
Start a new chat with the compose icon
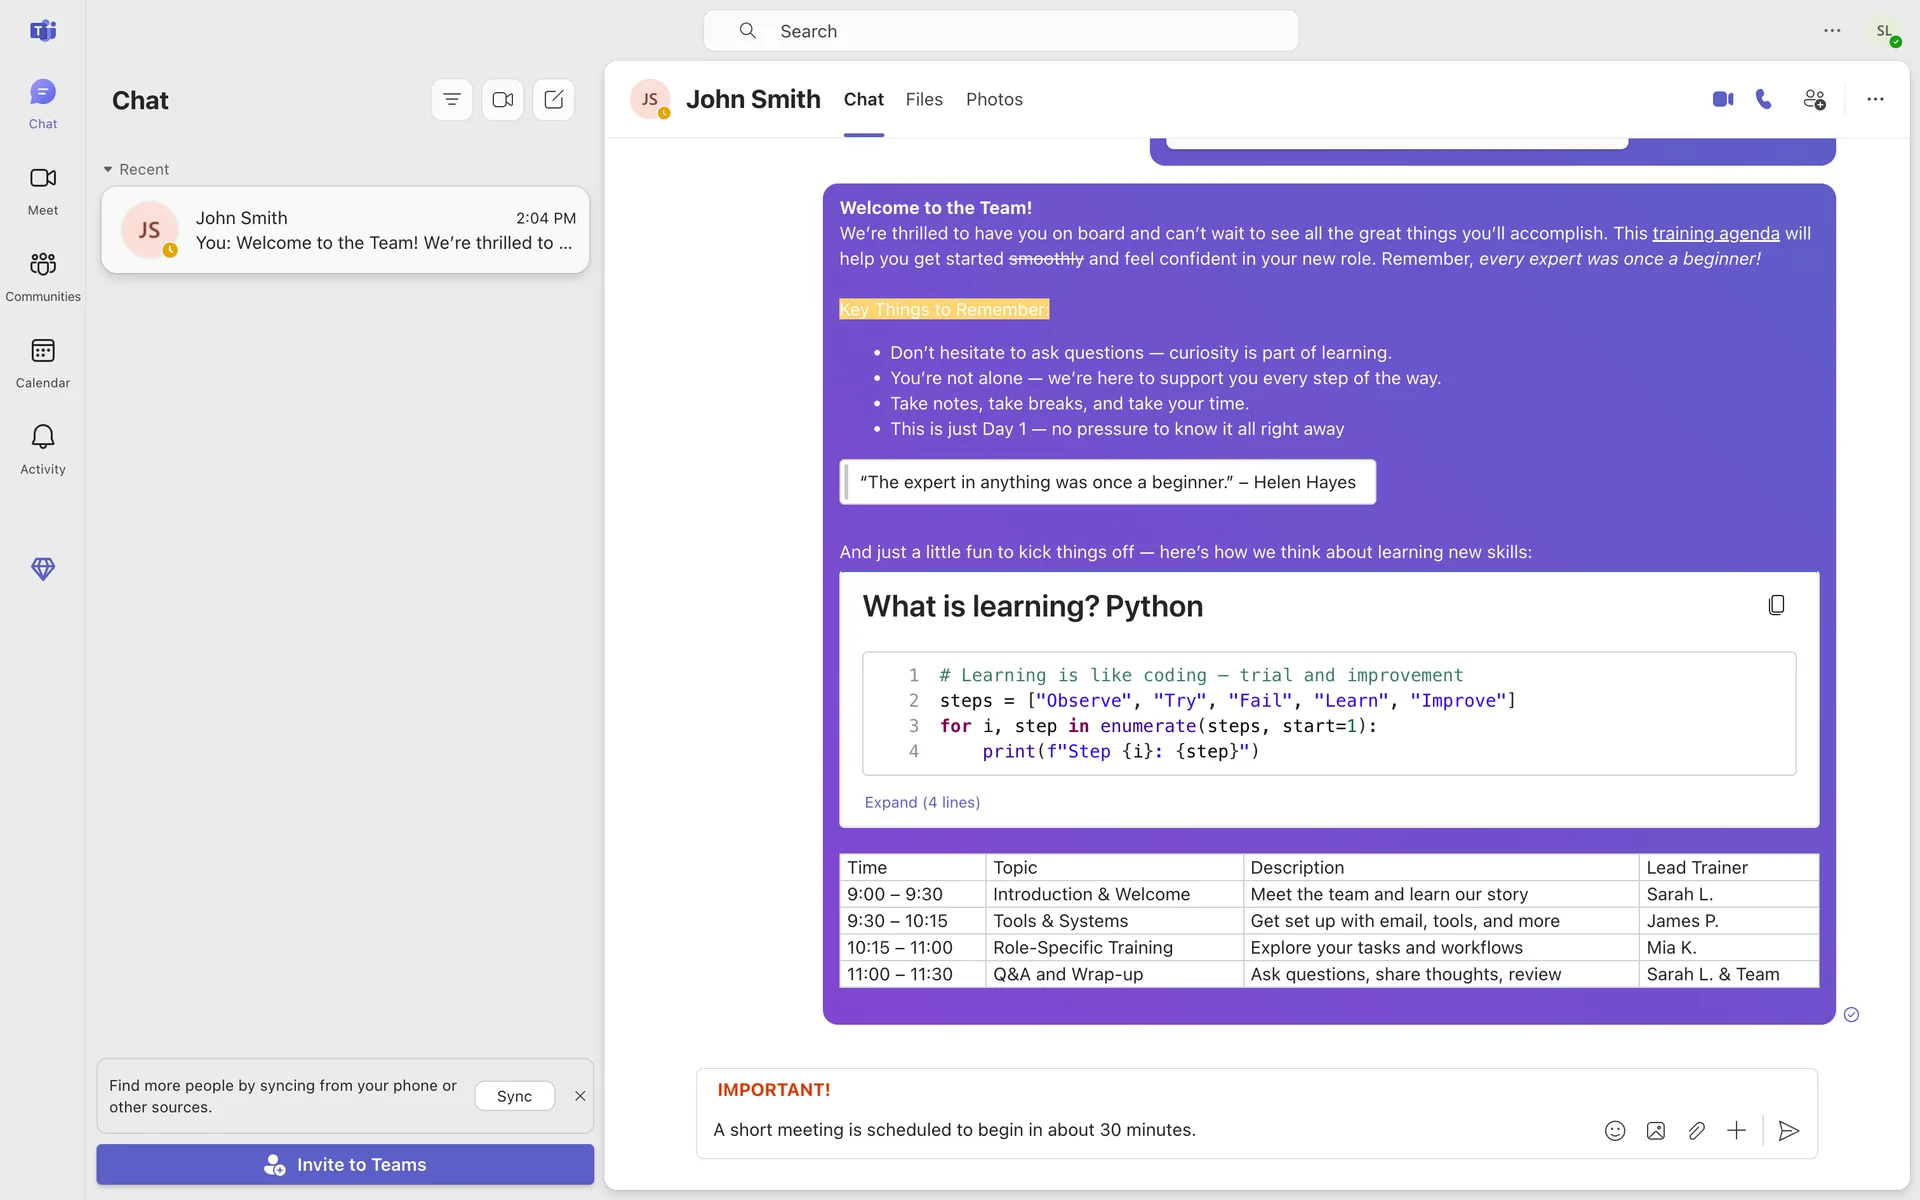553,100
